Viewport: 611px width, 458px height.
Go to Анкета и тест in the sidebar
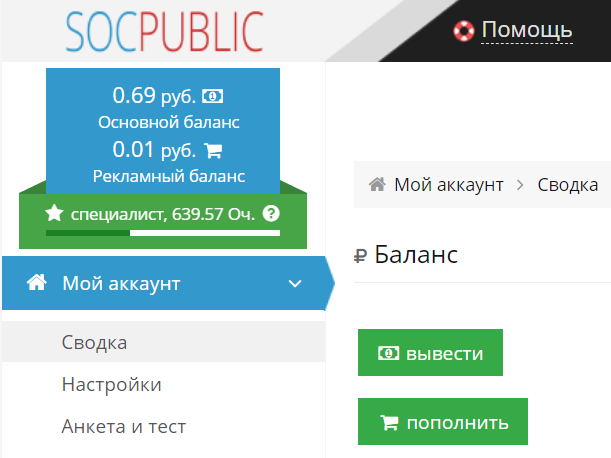pyautogui.click(x=123, y=426)
